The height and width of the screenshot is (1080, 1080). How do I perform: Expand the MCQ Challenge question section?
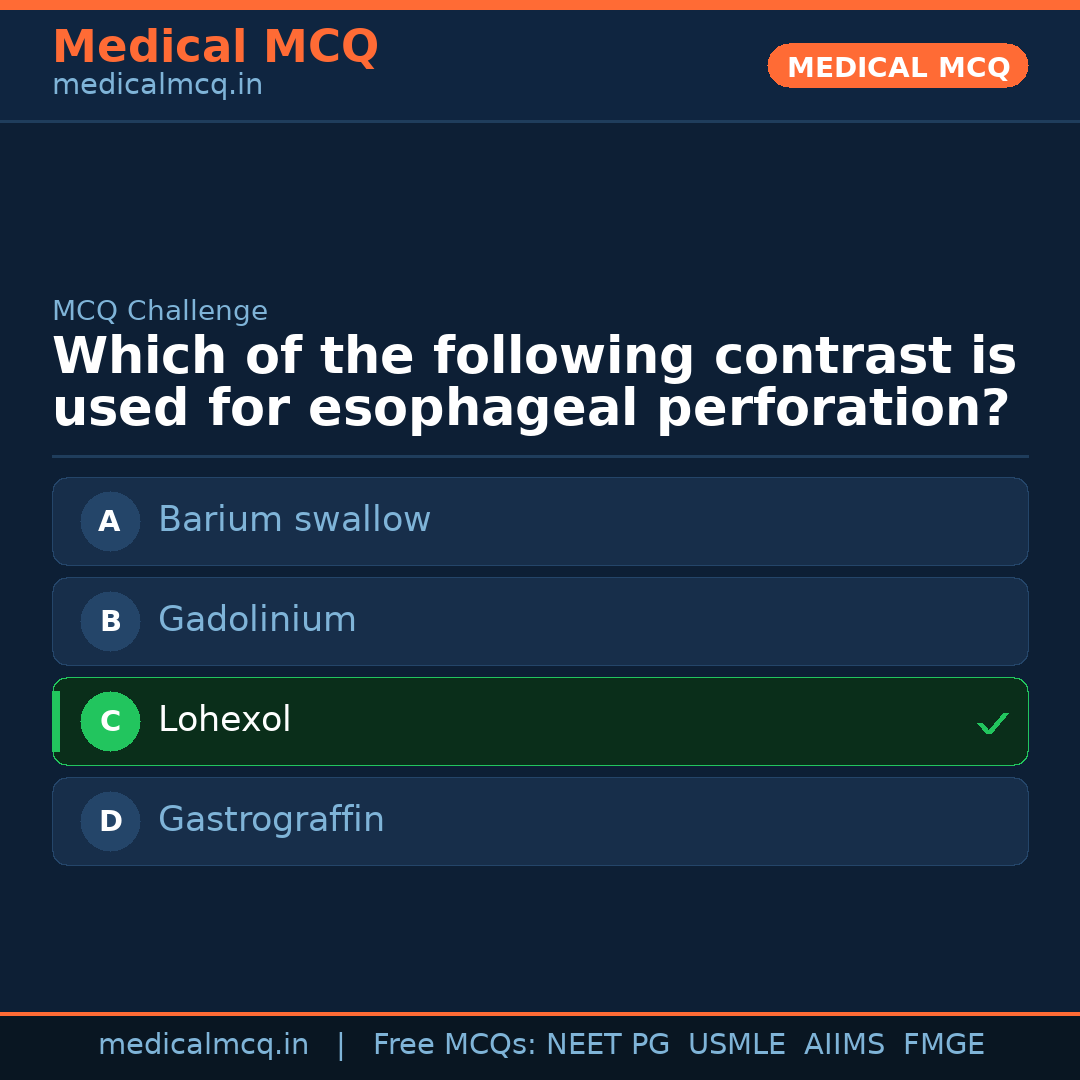tap(160, 311)
